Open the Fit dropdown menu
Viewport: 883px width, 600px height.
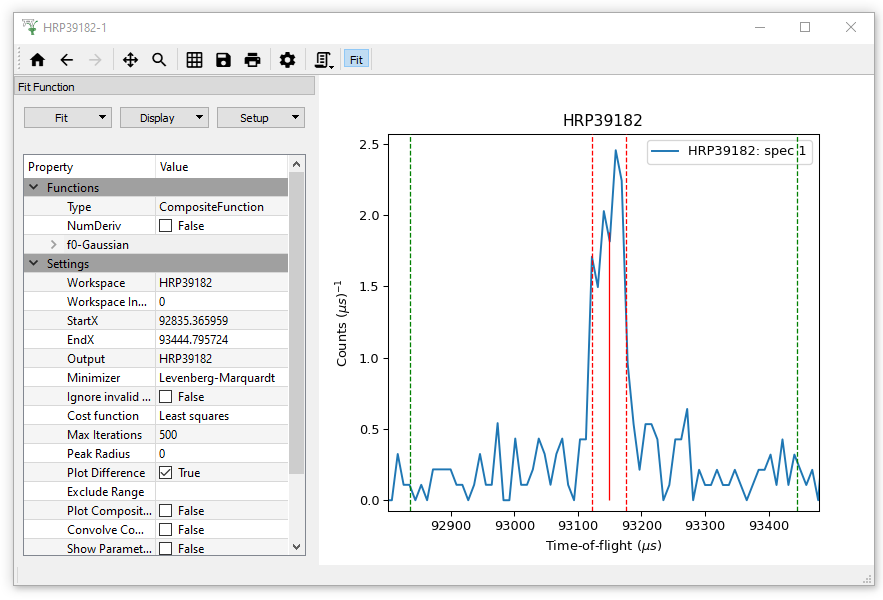coord(68,118)
